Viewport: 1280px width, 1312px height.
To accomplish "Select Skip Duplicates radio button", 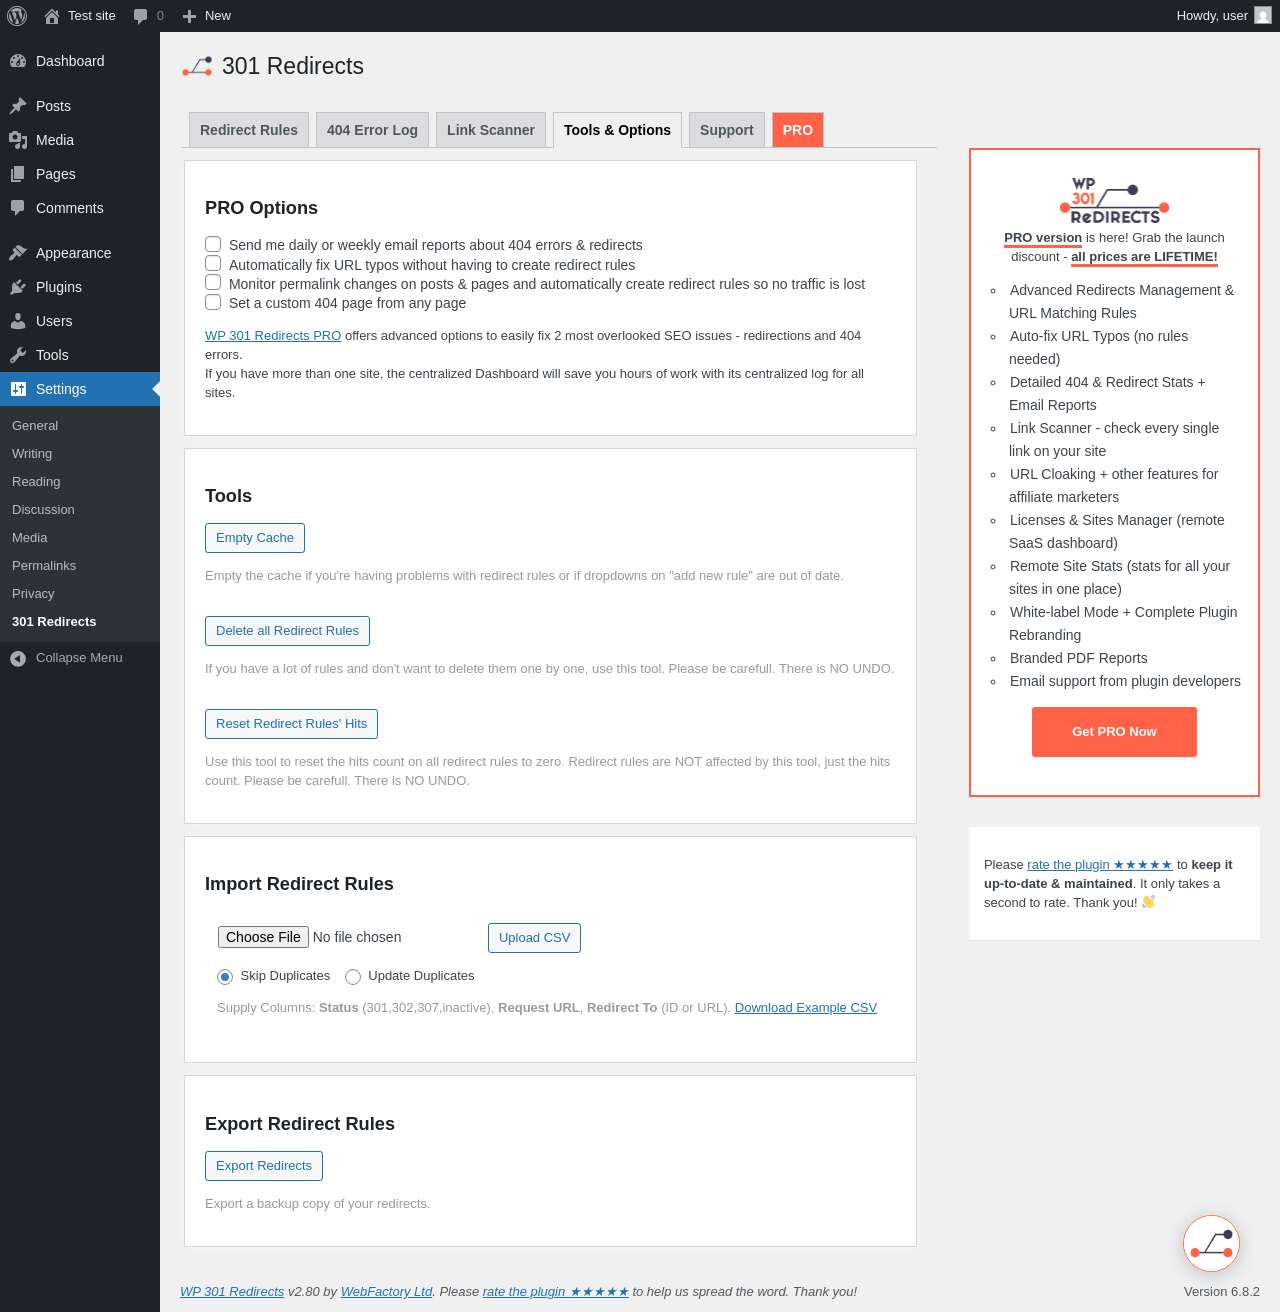I will [x=225, y=977].
